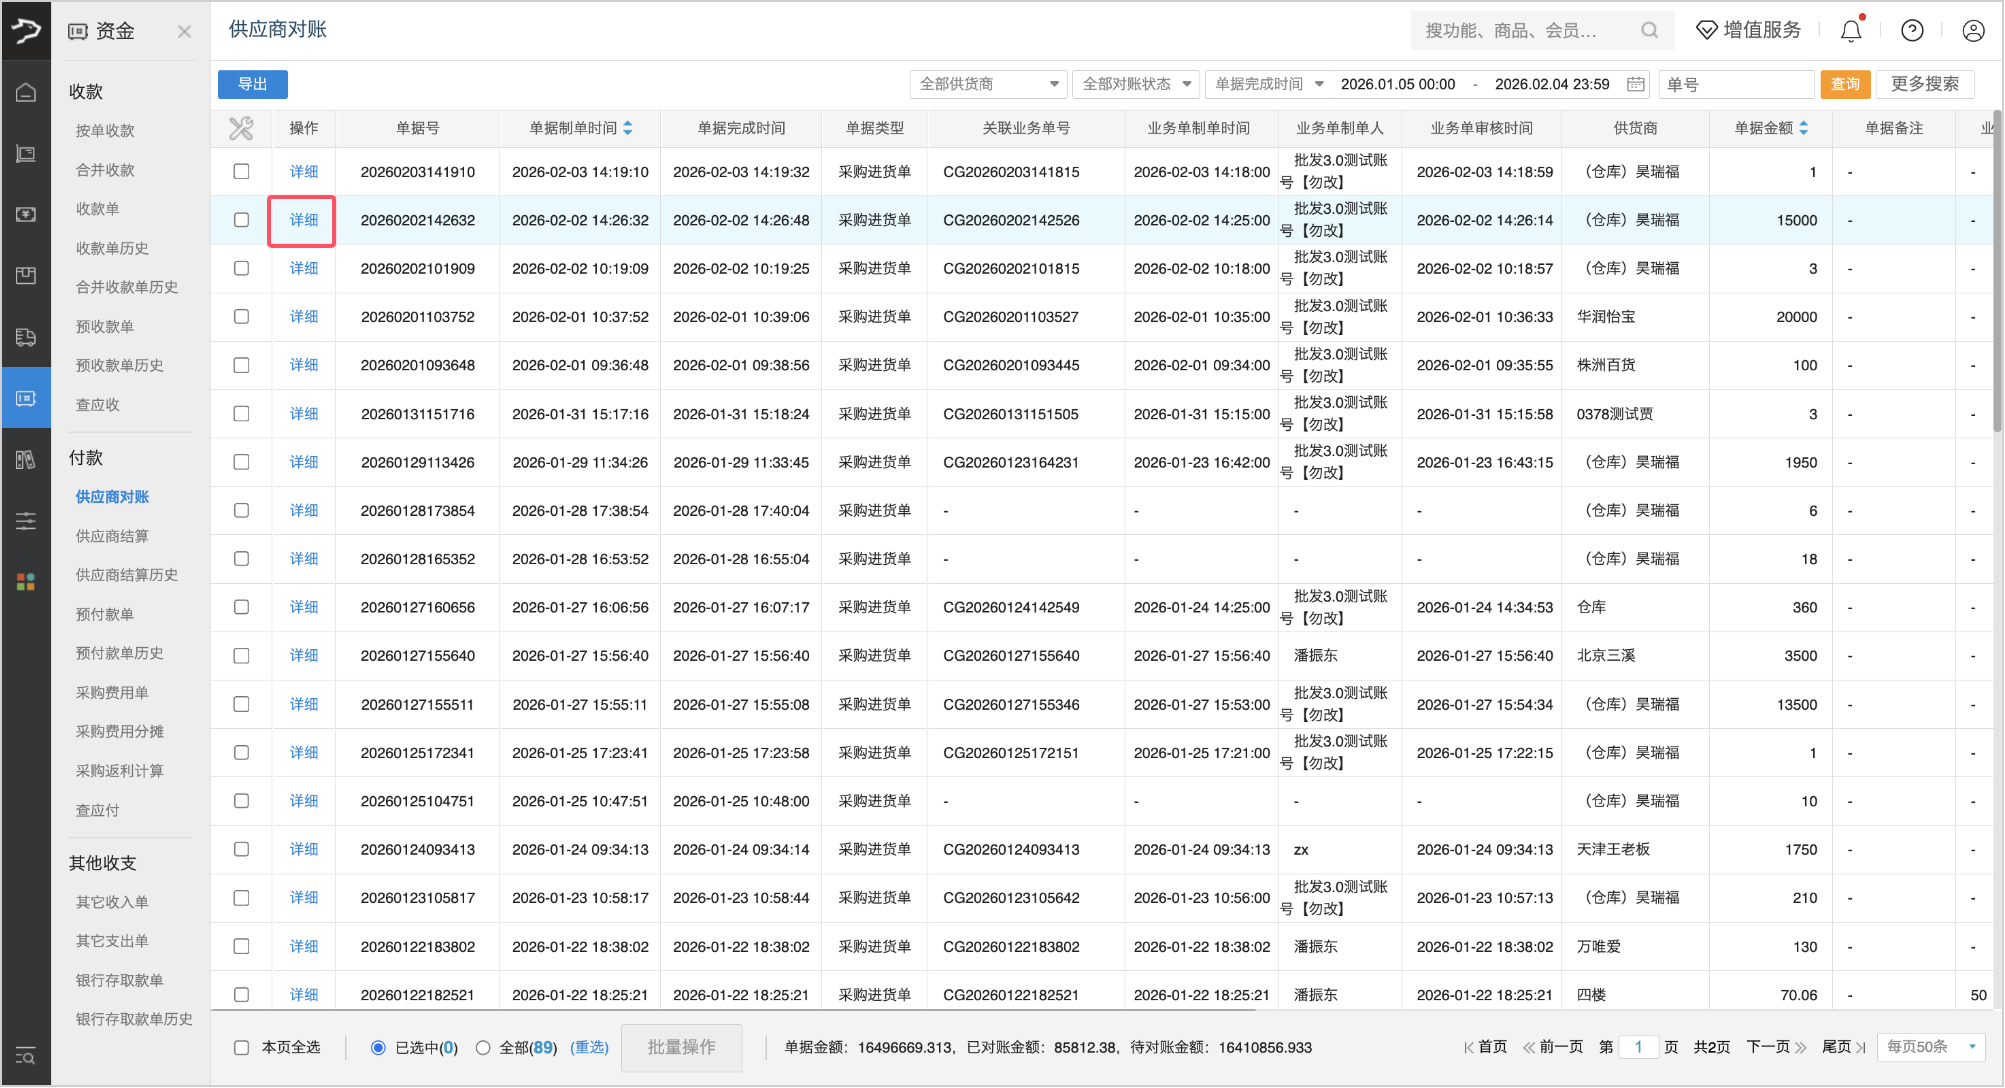
Task: Open the 全部对账状态 dropdown
Action: [1136, 84]
